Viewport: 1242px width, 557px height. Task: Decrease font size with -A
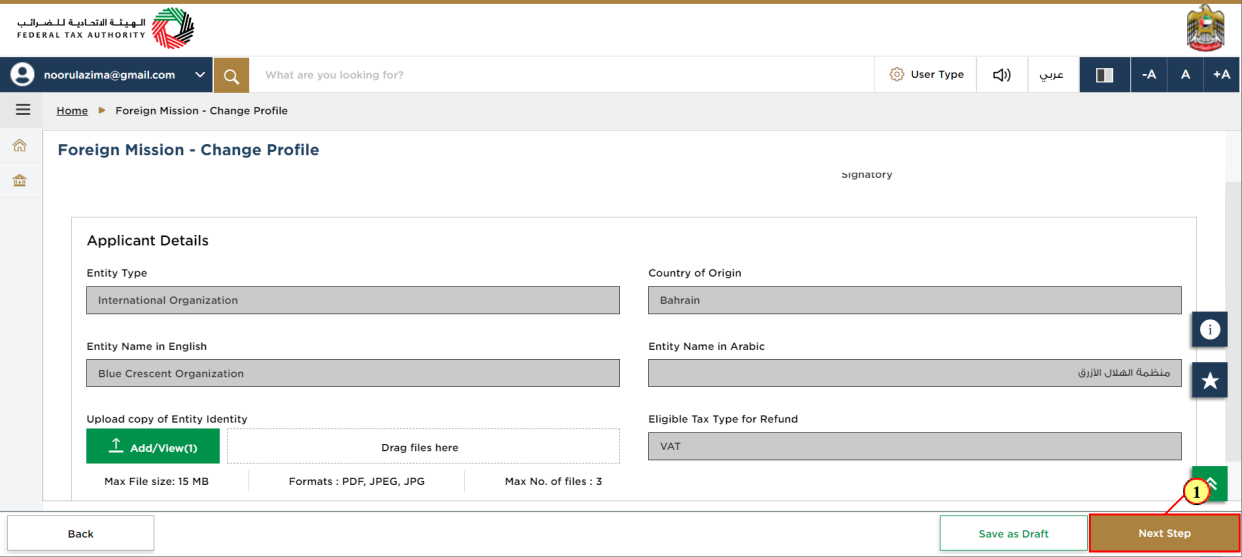point(1149,75)
